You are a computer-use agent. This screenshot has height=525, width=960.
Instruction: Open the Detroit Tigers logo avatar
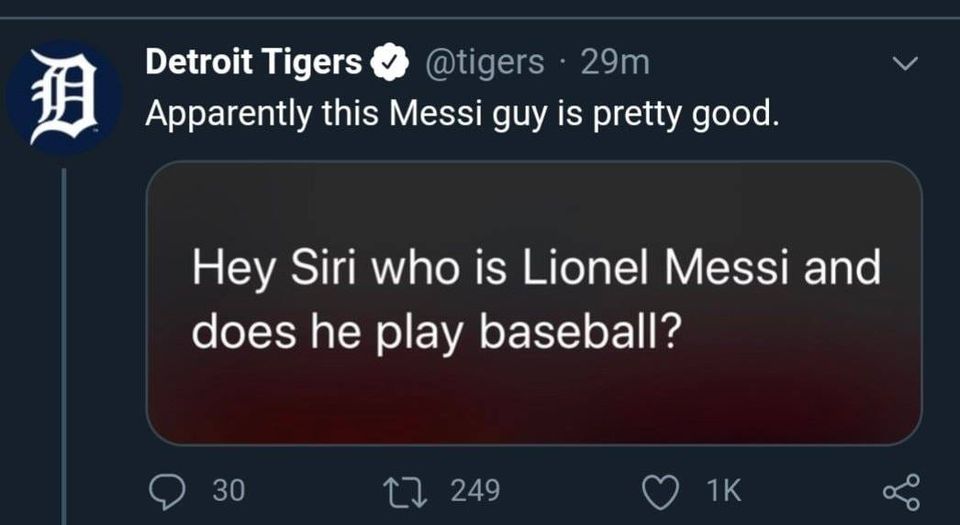pyautogui.click(x=62, y=97)
